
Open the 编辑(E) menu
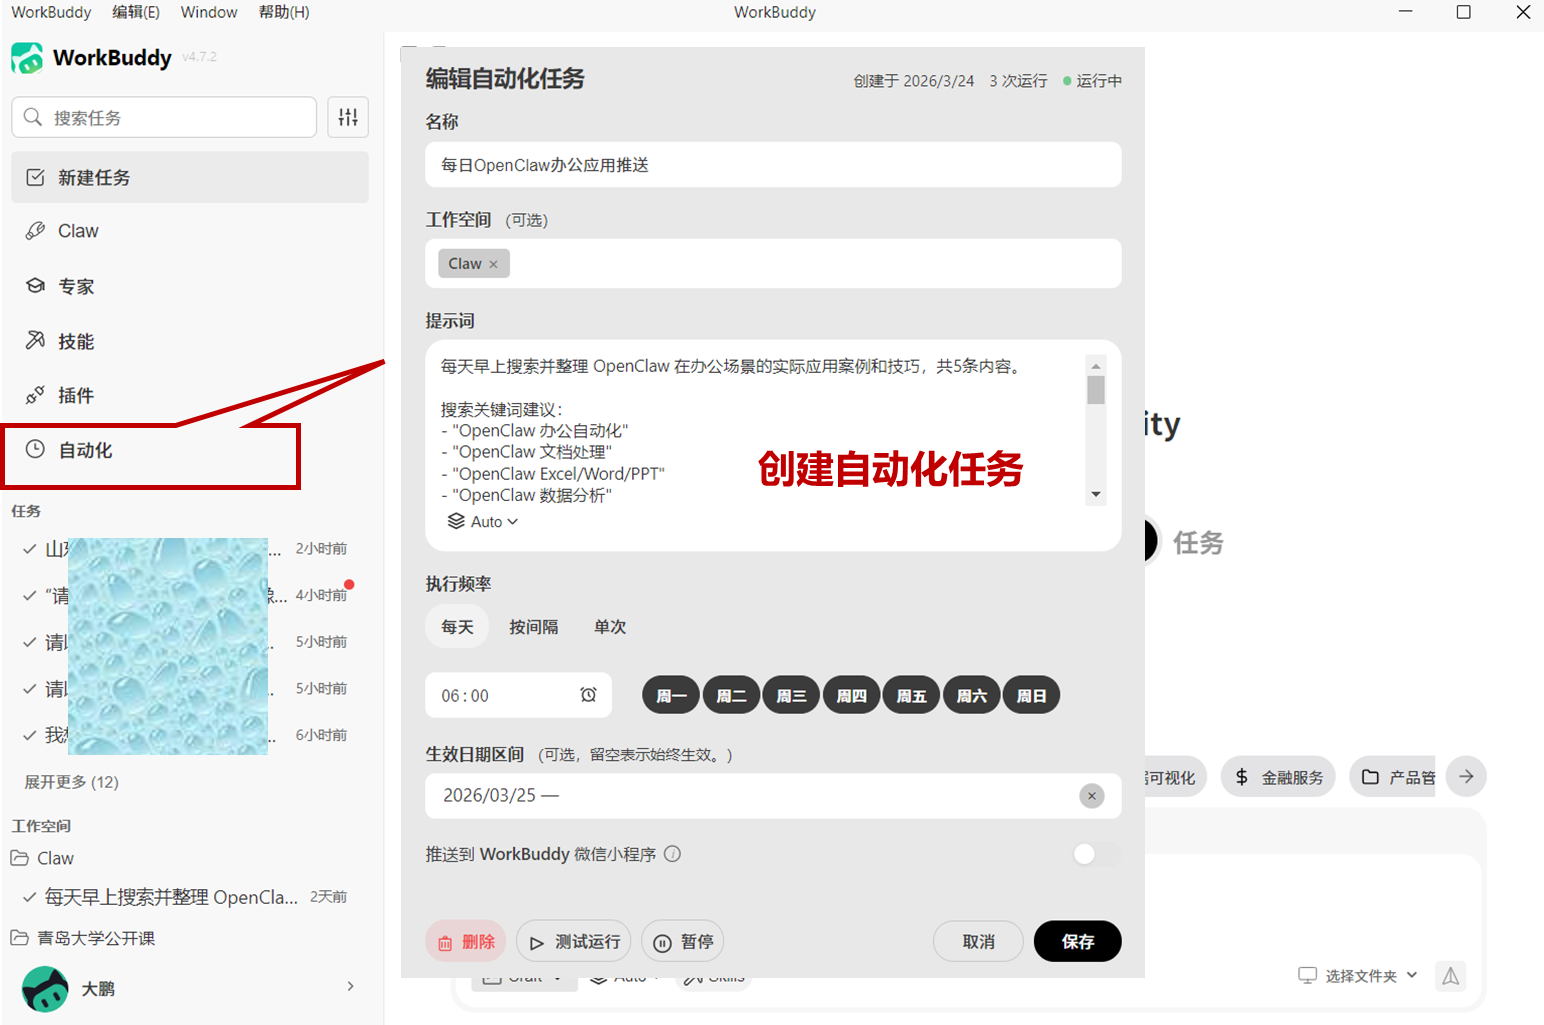point(136,12)
